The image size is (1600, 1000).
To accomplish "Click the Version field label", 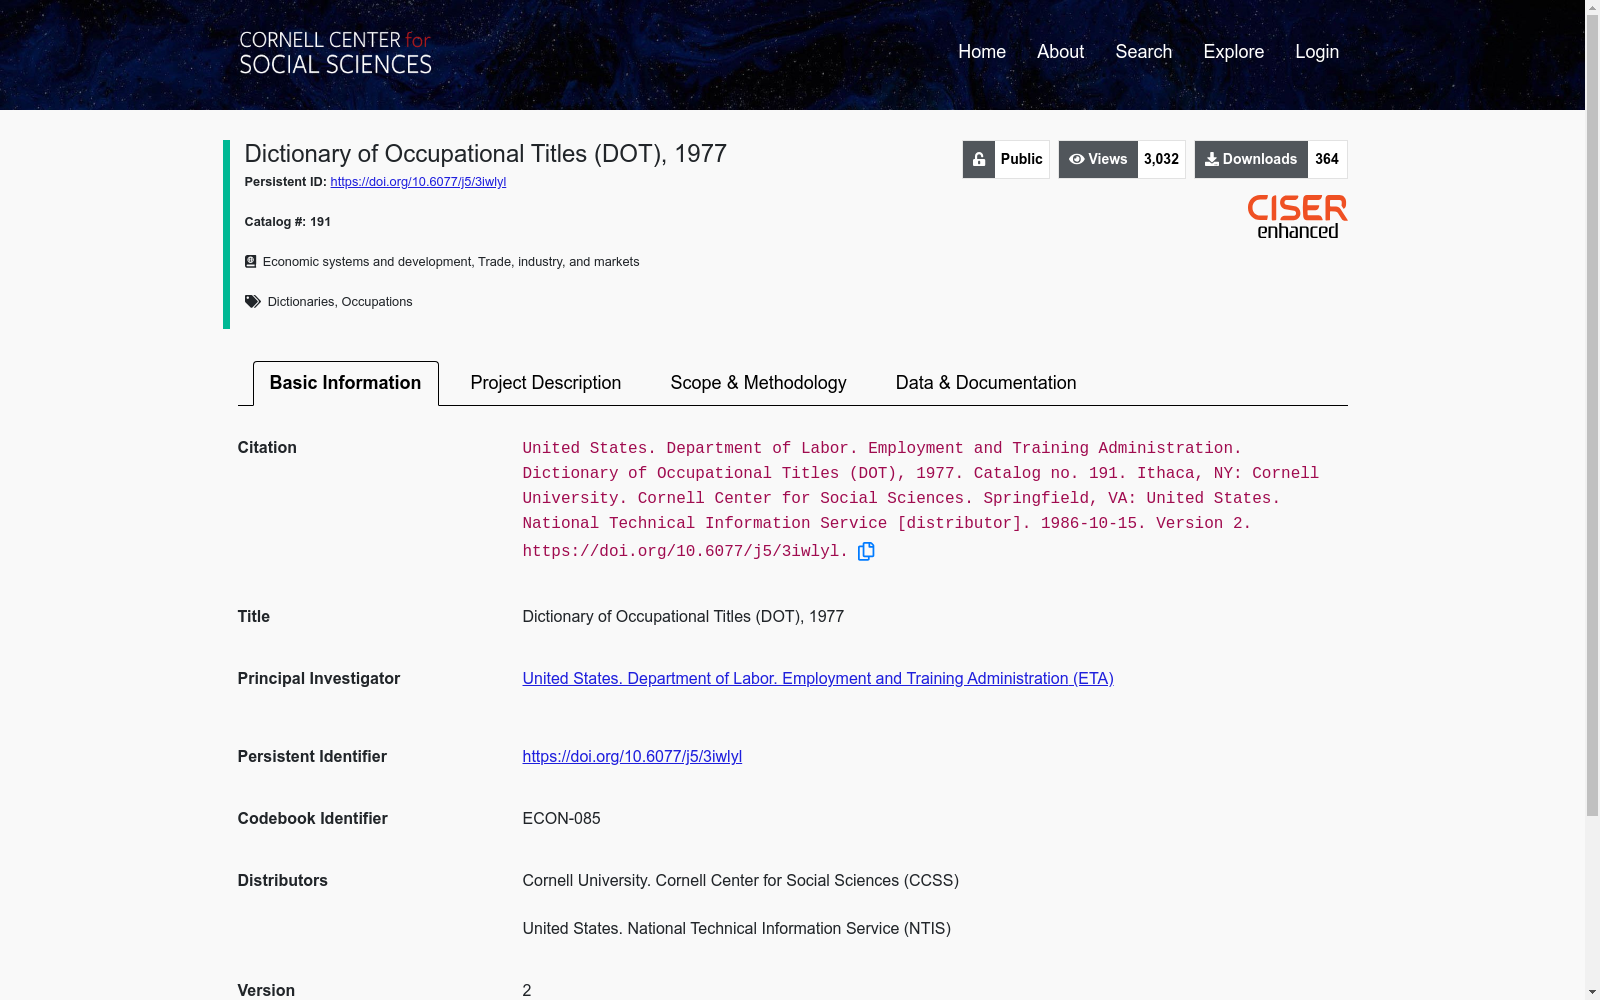I will (266, 990).
